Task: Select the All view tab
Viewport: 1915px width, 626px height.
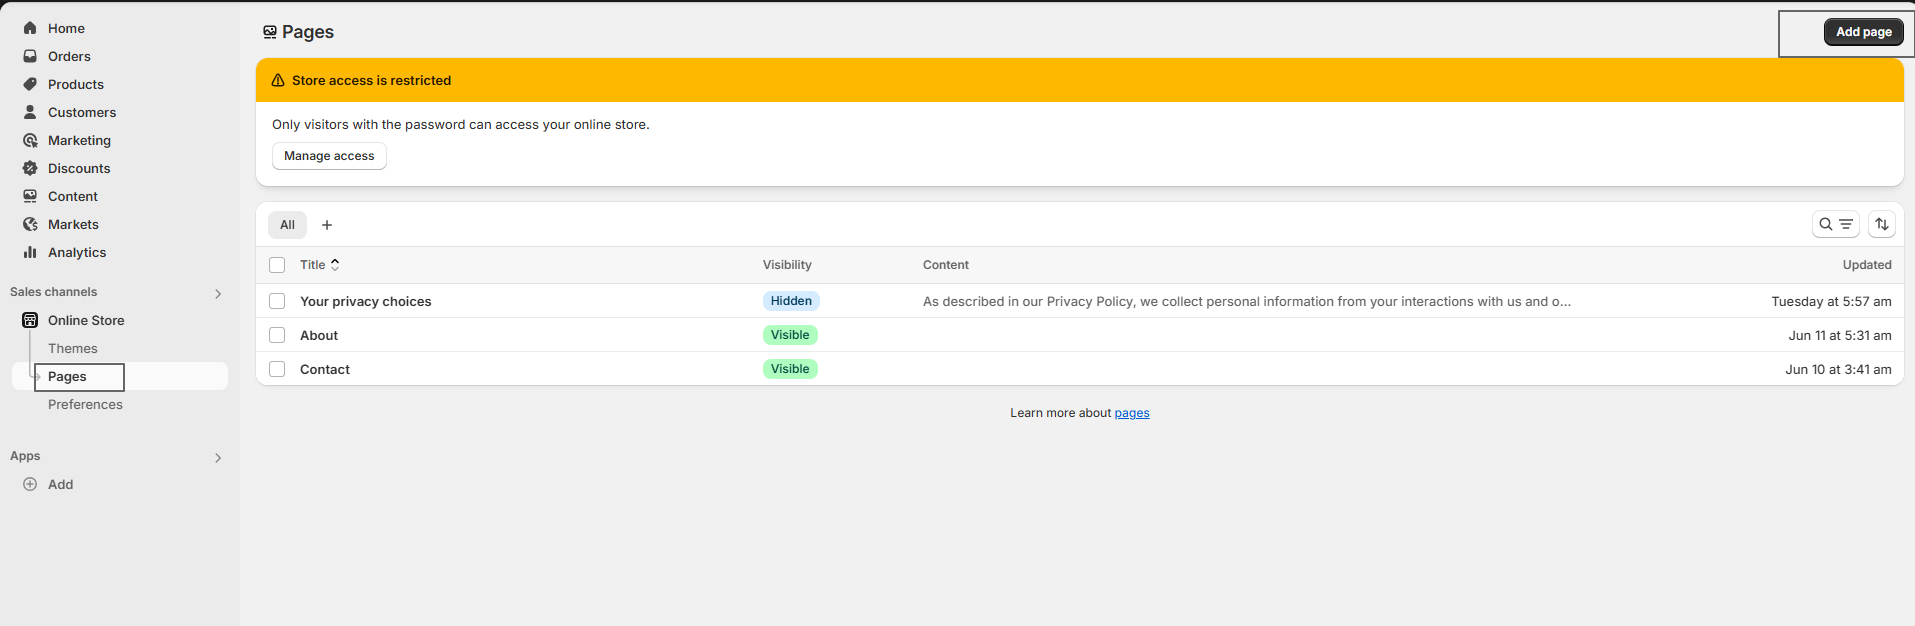Action: pos(287,225)
